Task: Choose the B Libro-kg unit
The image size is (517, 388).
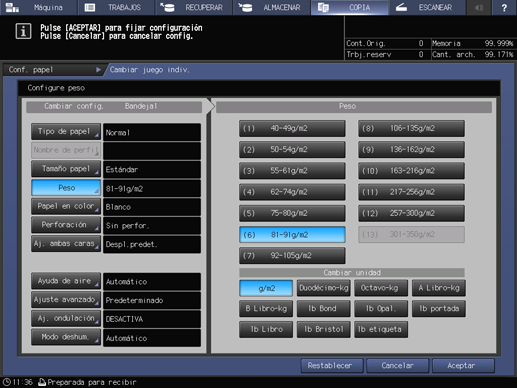Action: 266,309
